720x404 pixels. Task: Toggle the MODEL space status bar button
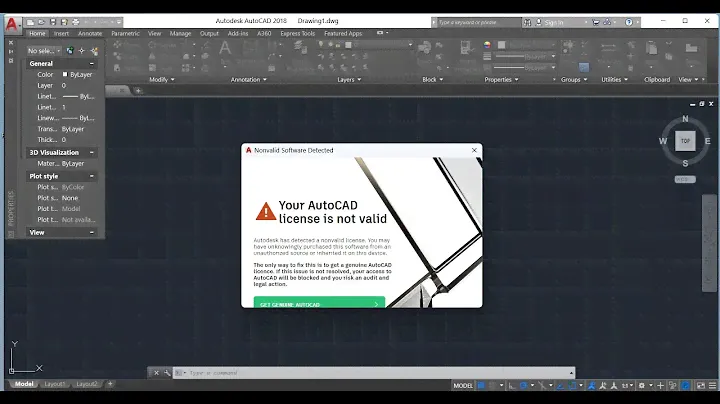click(x=463, y=385)
